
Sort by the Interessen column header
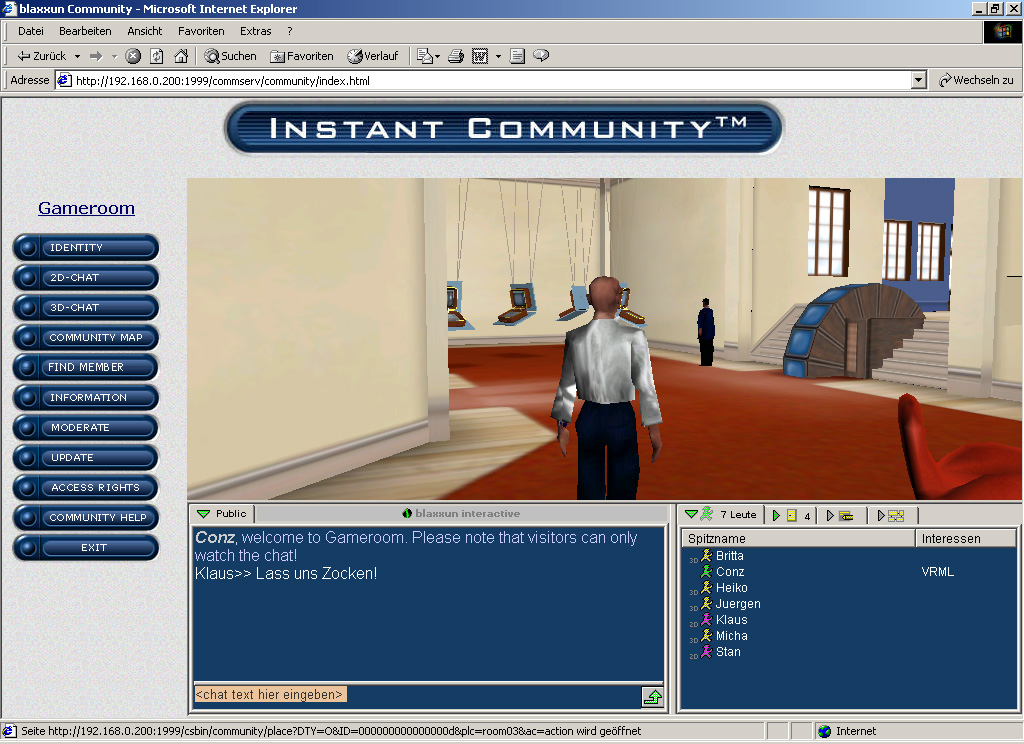point(966,538)
